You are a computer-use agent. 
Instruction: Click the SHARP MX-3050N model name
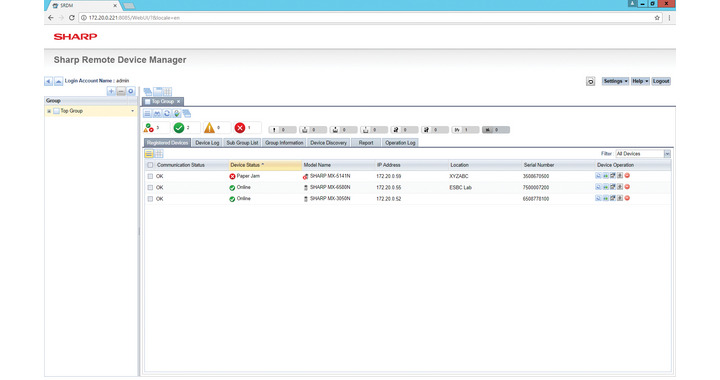click(x=330, y=199)
